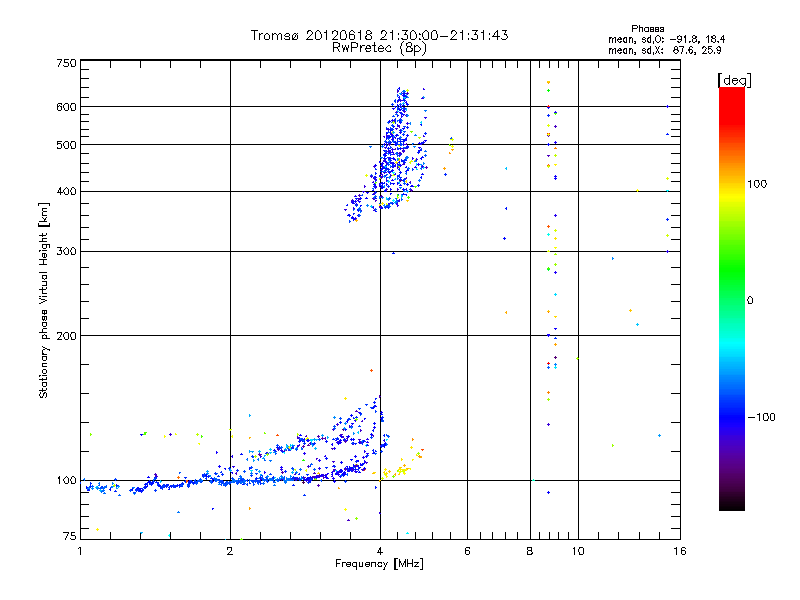Click the x-axis label '16'

680,551
